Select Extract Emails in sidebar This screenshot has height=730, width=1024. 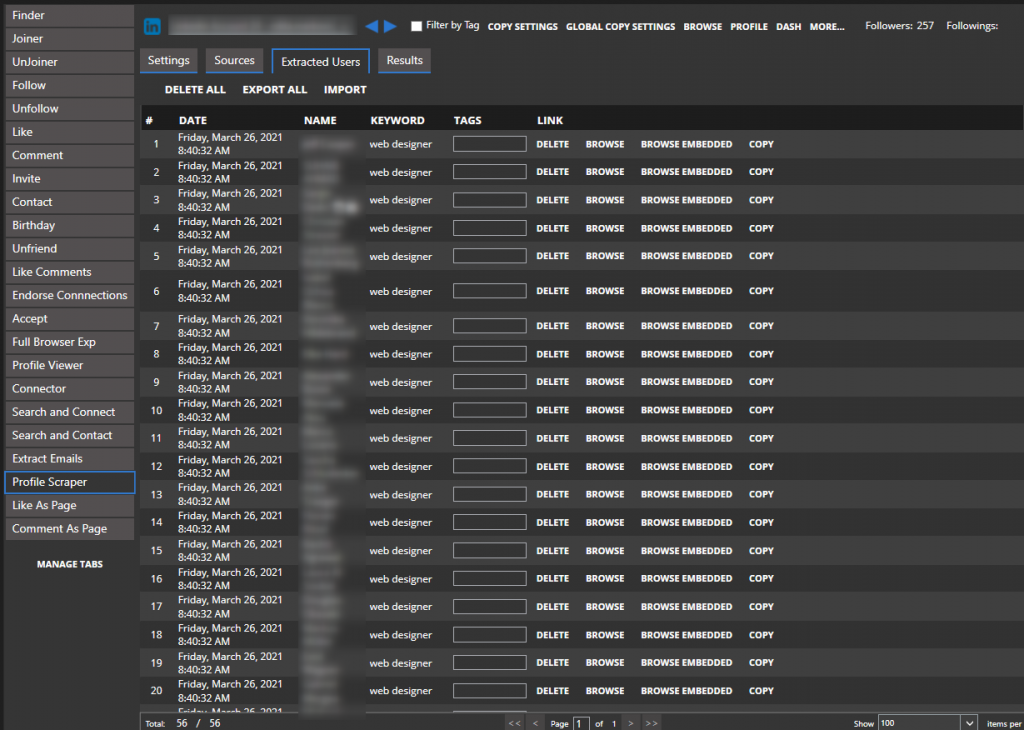[68, 459]
